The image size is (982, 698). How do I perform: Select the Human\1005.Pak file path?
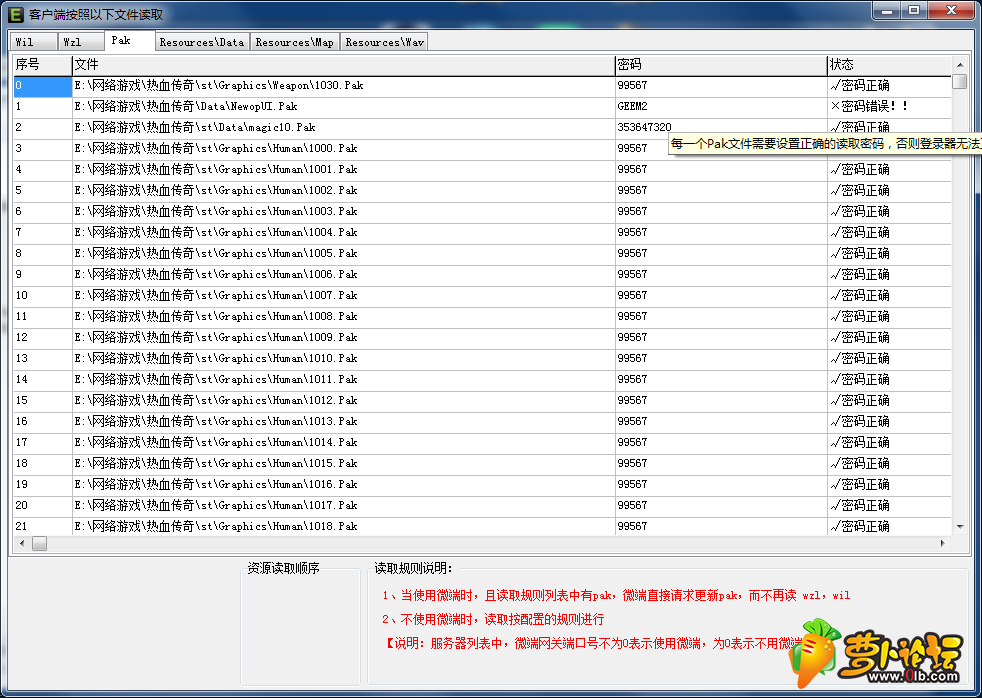click(x=216, y=254)
